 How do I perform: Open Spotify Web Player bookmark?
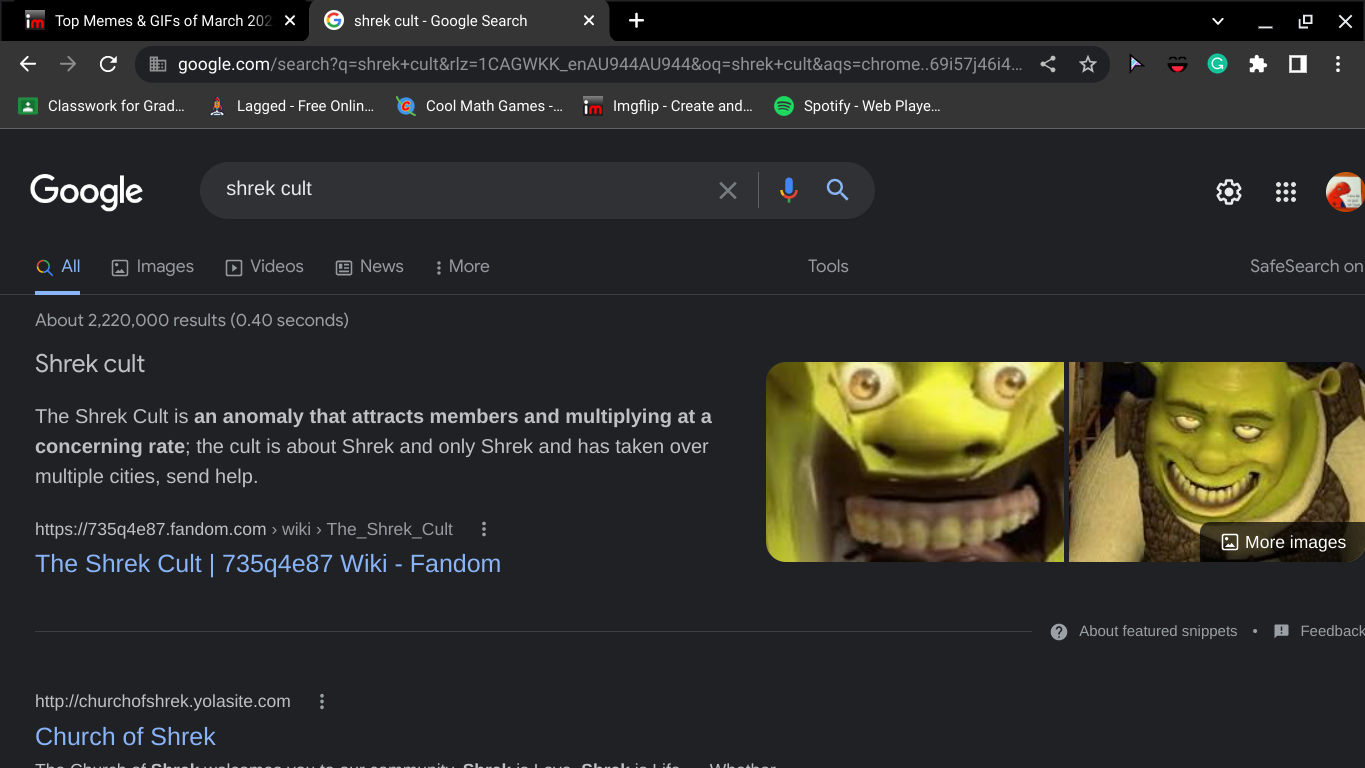(857, 106)
